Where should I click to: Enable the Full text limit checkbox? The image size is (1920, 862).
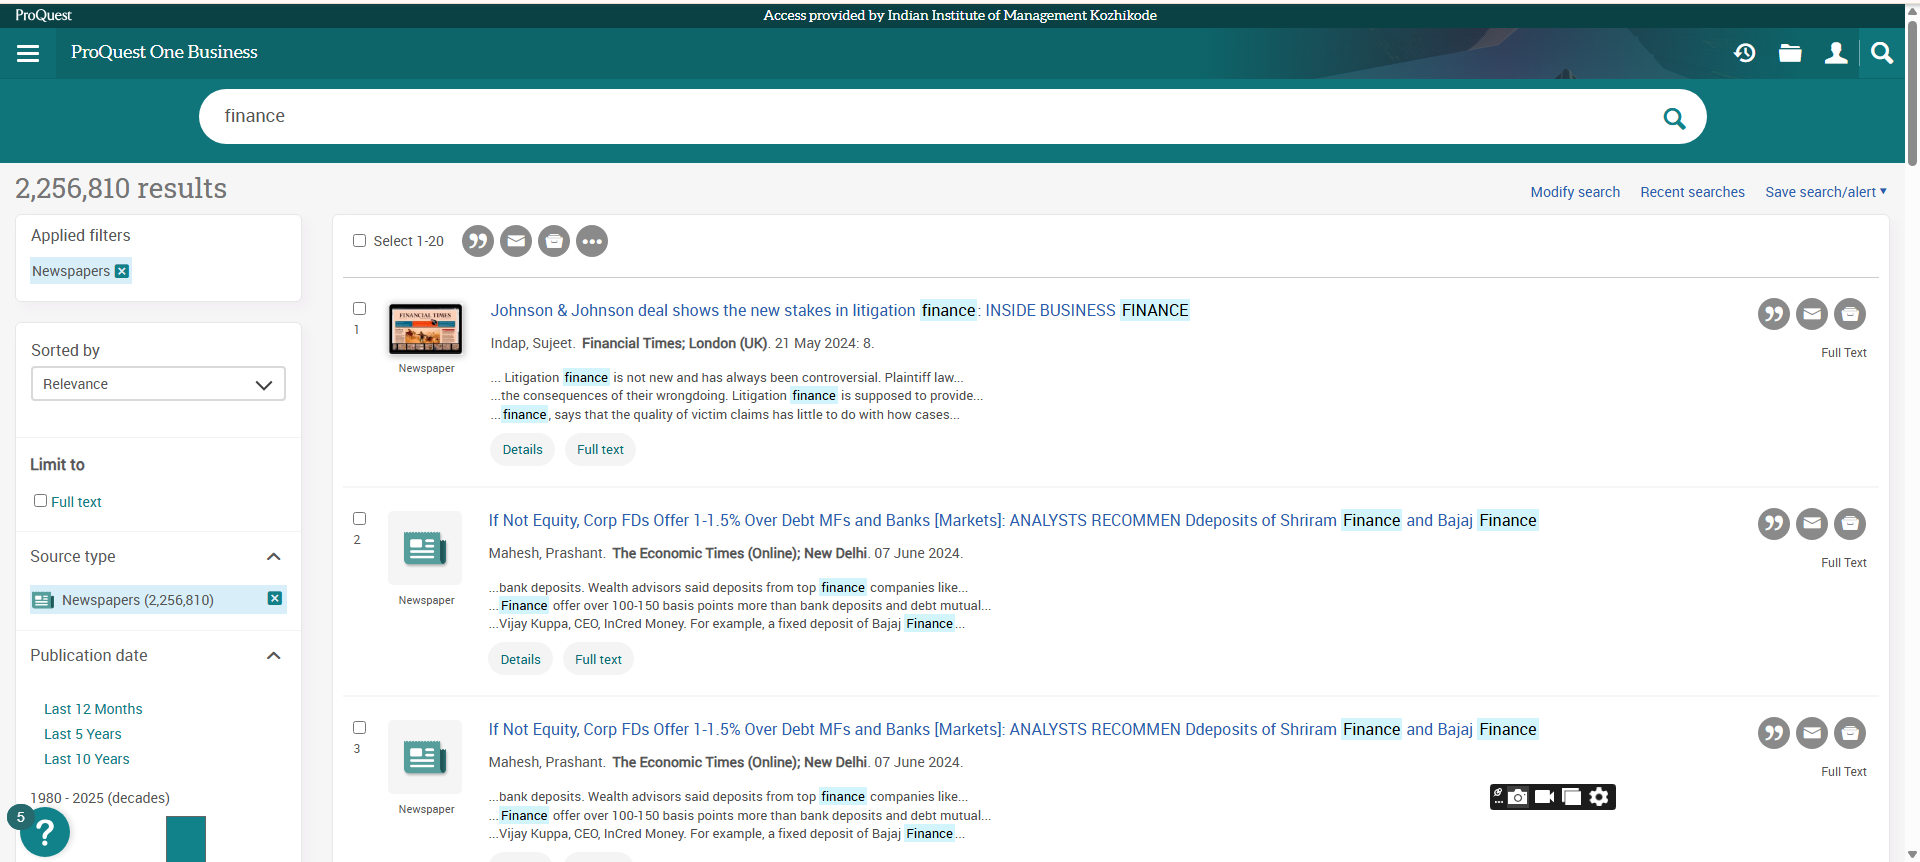(x=41, y=501)
